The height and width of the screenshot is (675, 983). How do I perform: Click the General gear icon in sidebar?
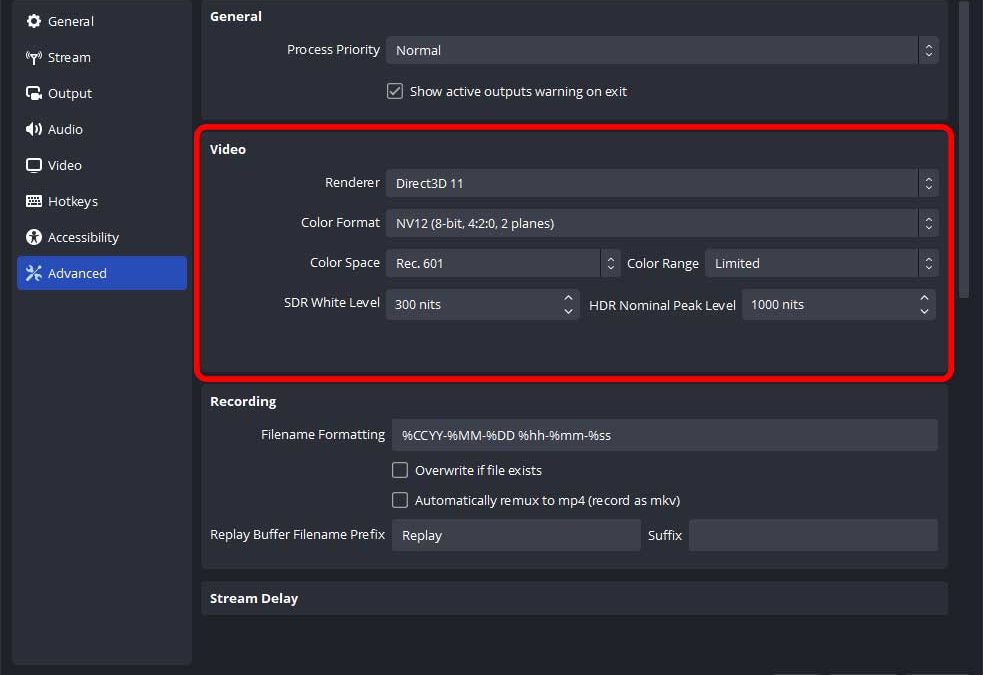pos(34,21)
